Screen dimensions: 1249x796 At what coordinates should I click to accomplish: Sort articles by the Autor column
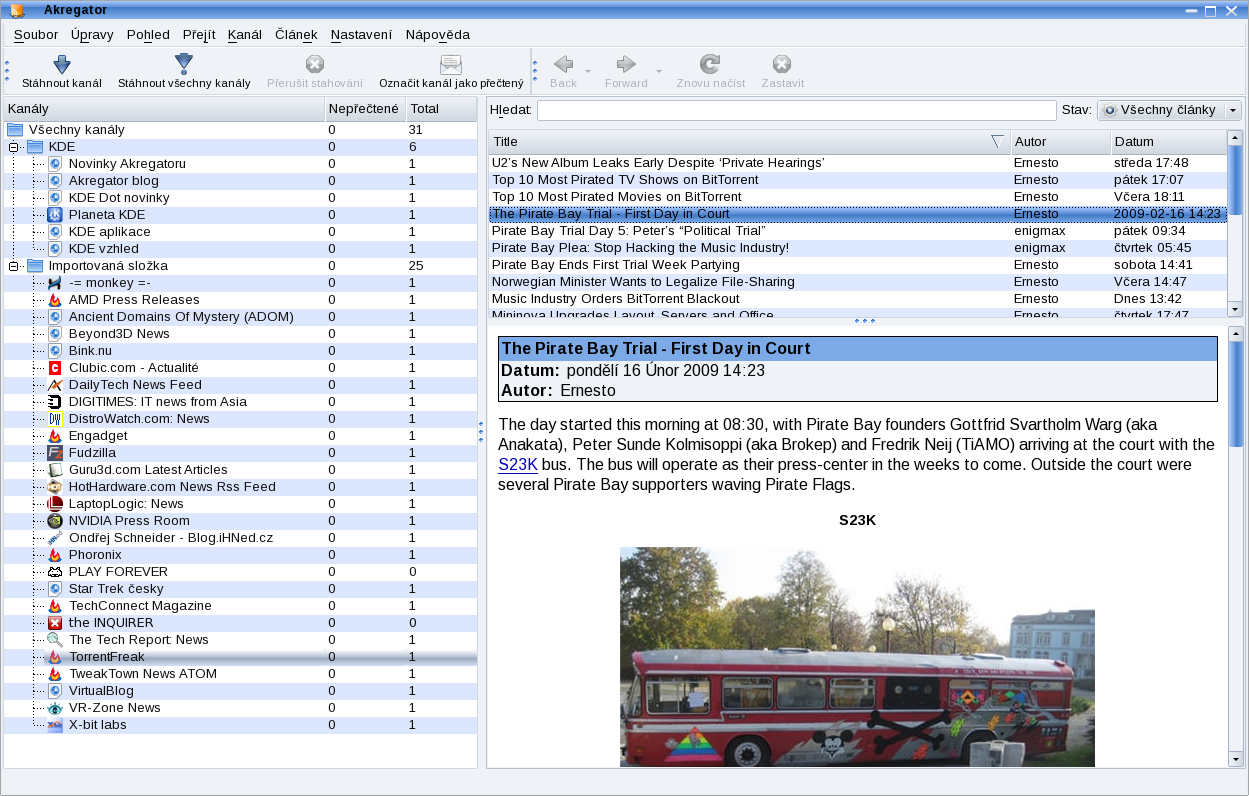(x=1060, y=142)
